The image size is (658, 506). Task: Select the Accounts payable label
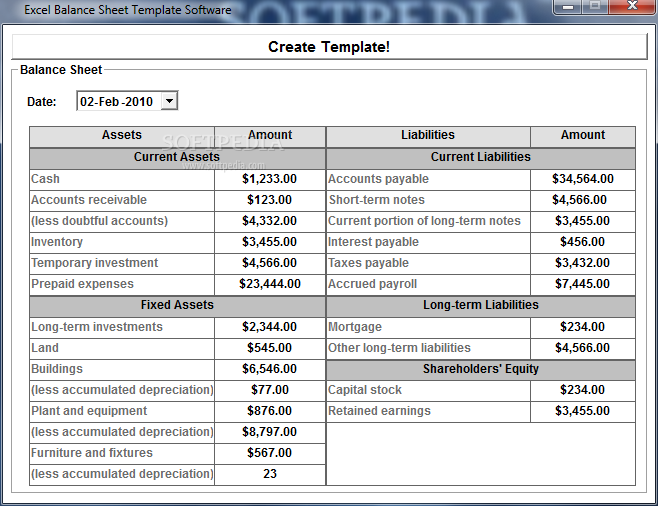(x=379, y=179)
